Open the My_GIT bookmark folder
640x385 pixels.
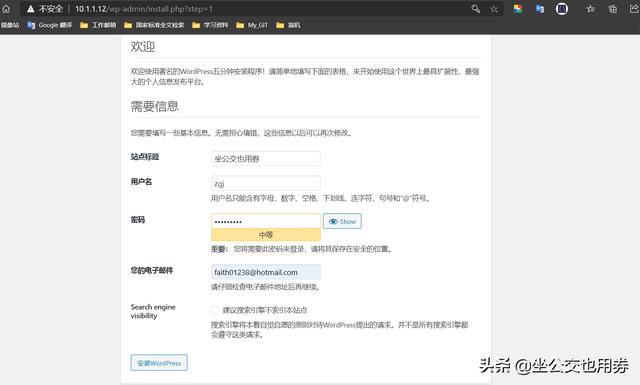(x=252, y=25)
